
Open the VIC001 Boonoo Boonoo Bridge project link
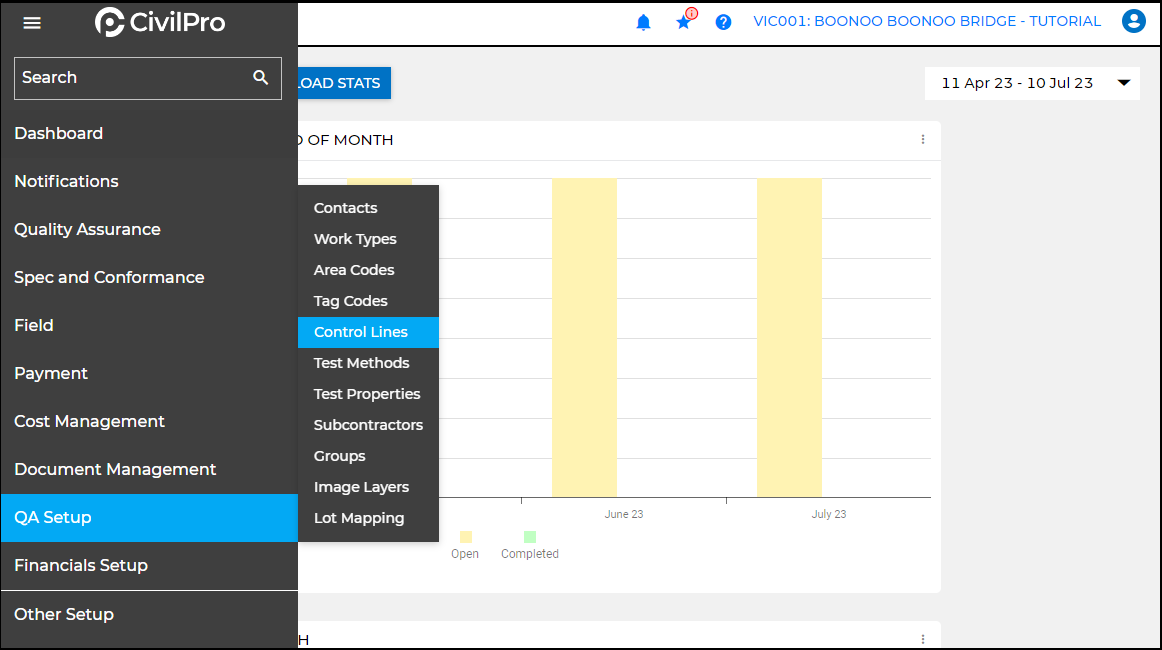[927, 21]
